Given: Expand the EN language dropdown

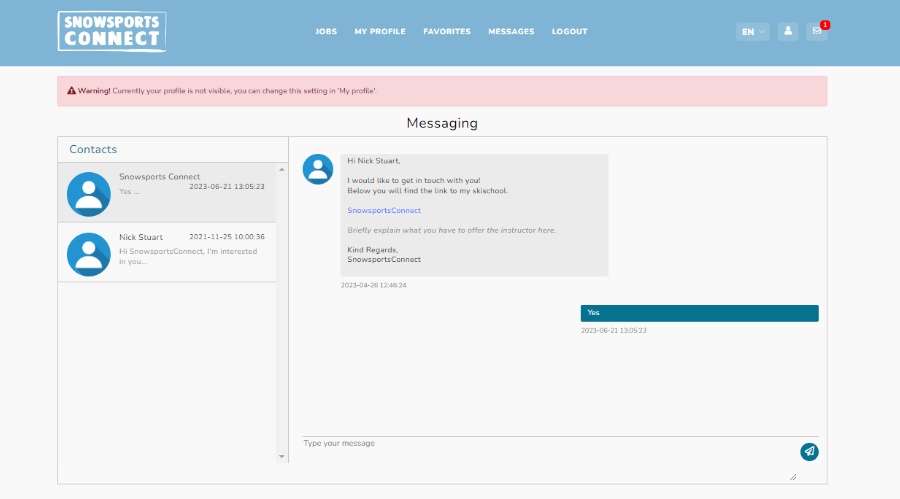Looking at the screenshot, I should 752,31.
